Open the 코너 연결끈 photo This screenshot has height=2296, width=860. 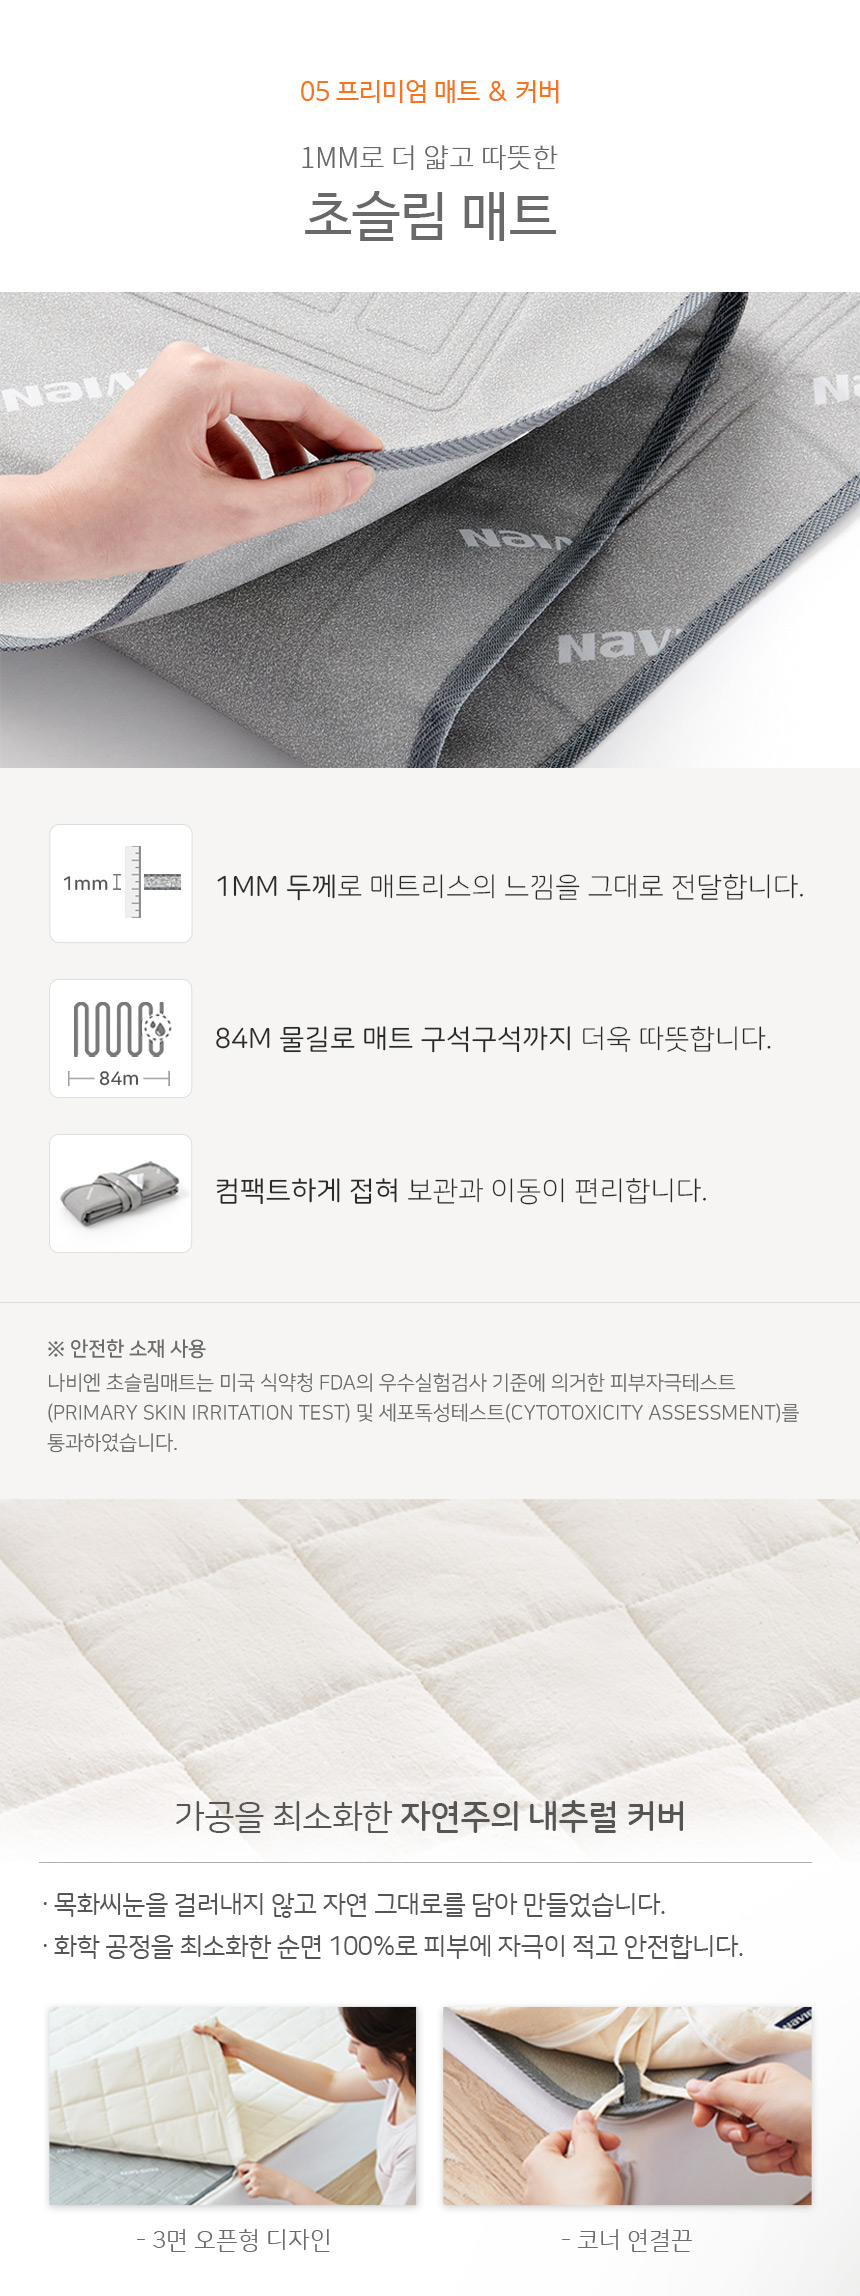[627, 2105]
